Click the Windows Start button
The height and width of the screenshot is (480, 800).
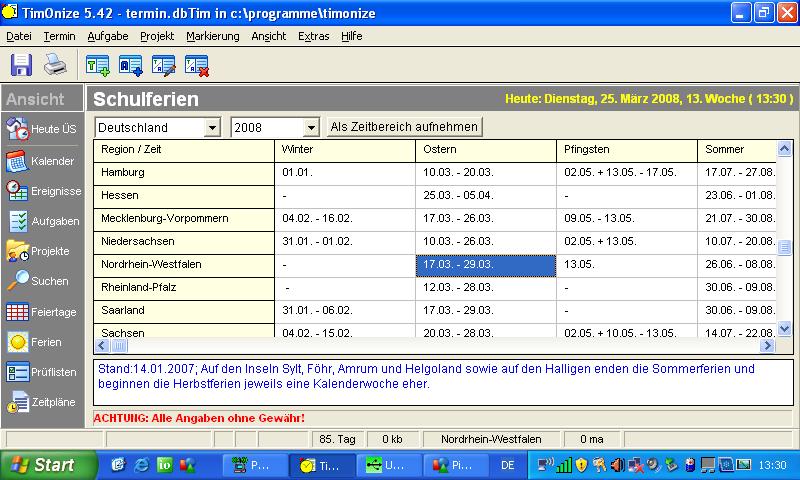click(42, 465)
